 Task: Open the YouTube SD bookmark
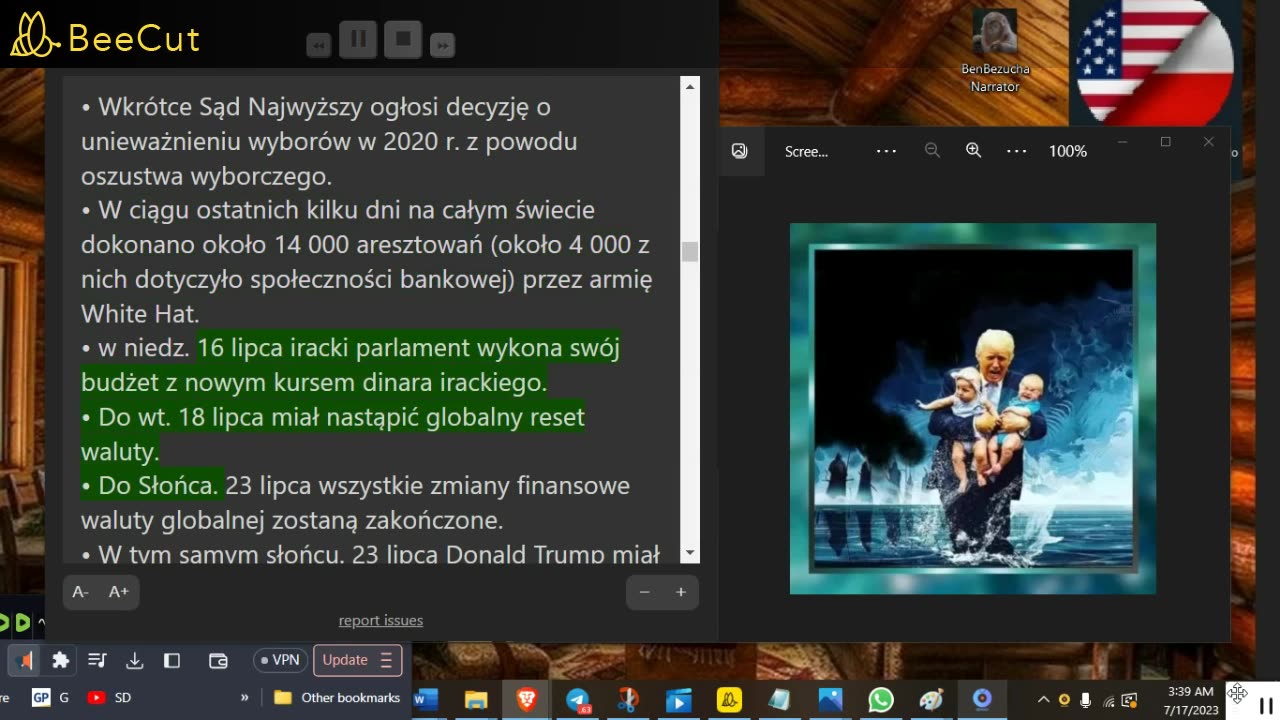pos(109,698)
